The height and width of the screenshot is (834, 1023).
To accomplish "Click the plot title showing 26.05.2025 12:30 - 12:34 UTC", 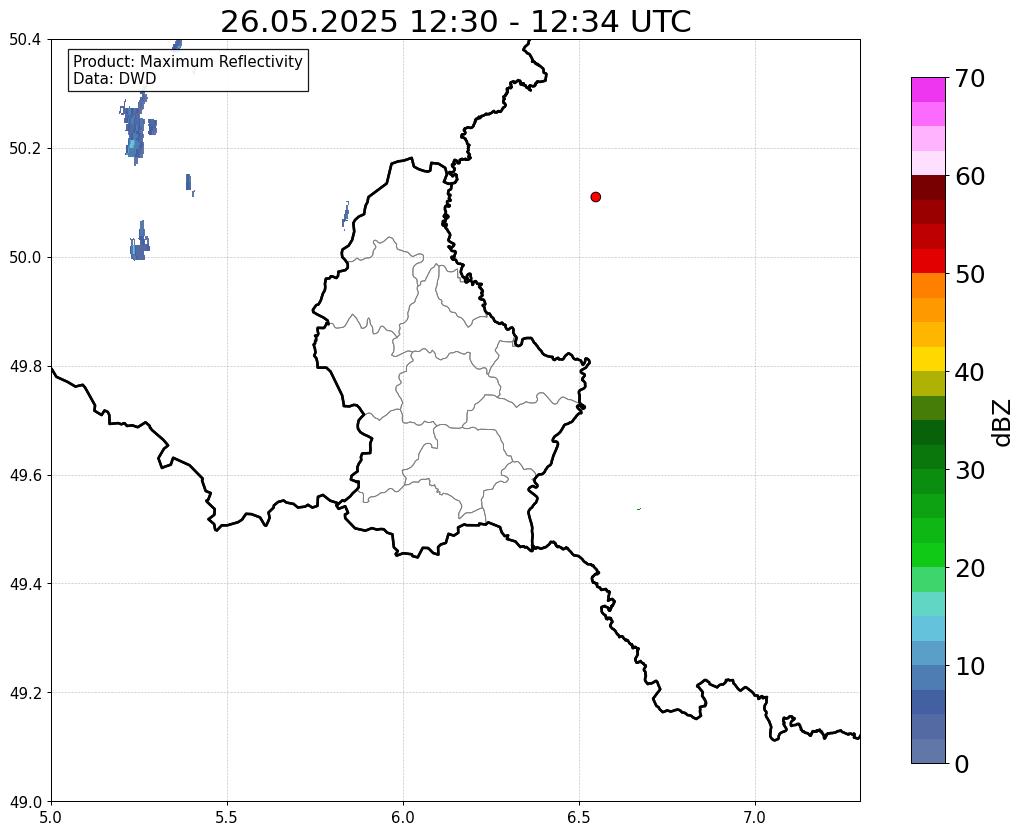I will pyautogui.click(x=455, y=22).
